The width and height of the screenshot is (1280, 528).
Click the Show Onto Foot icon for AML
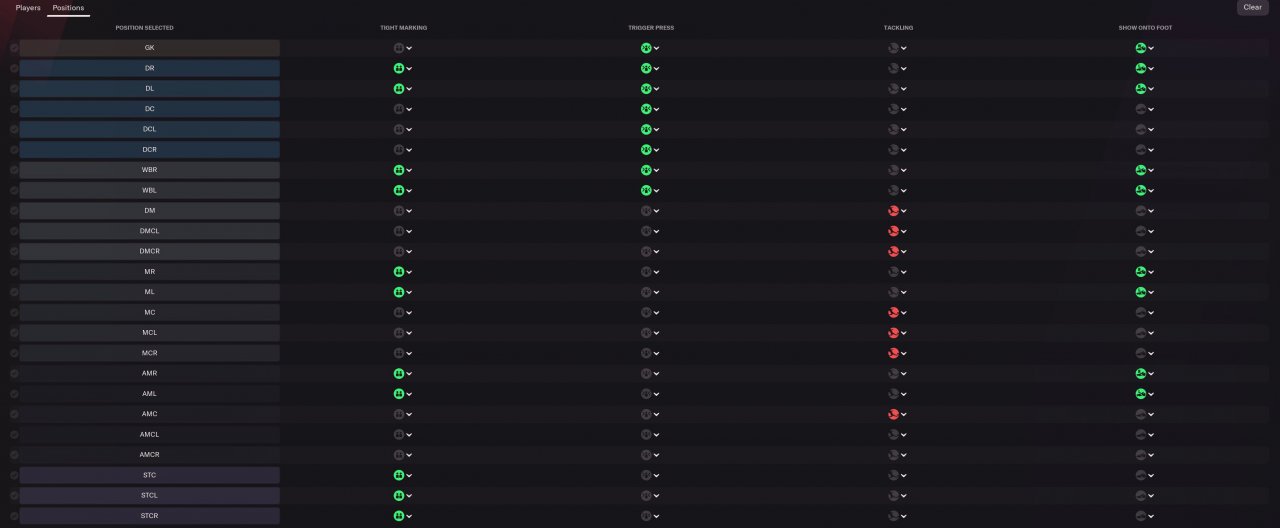pos(1140,394)
